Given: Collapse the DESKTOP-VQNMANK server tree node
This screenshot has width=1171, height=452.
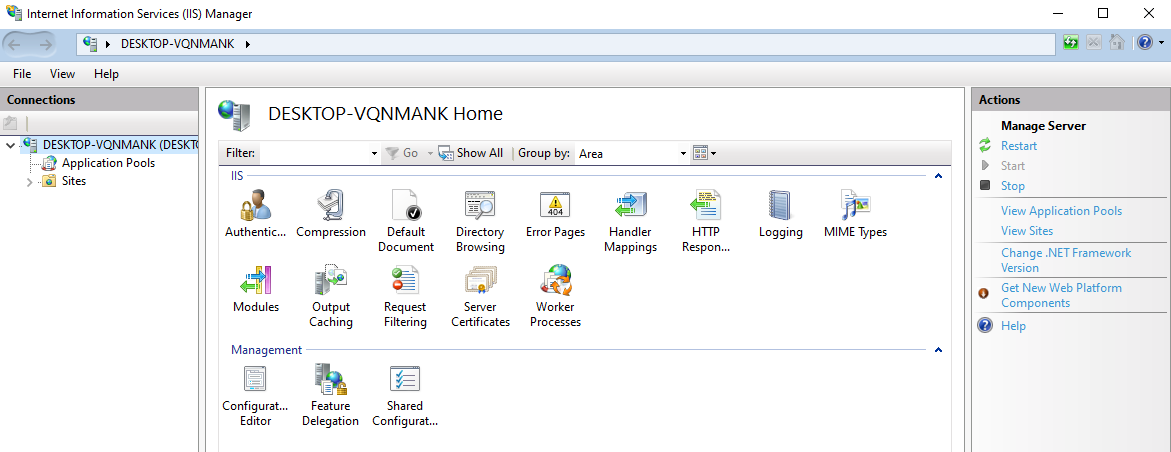Looking at the screenshot, I should pyautogui.click(x=10, y=145).
